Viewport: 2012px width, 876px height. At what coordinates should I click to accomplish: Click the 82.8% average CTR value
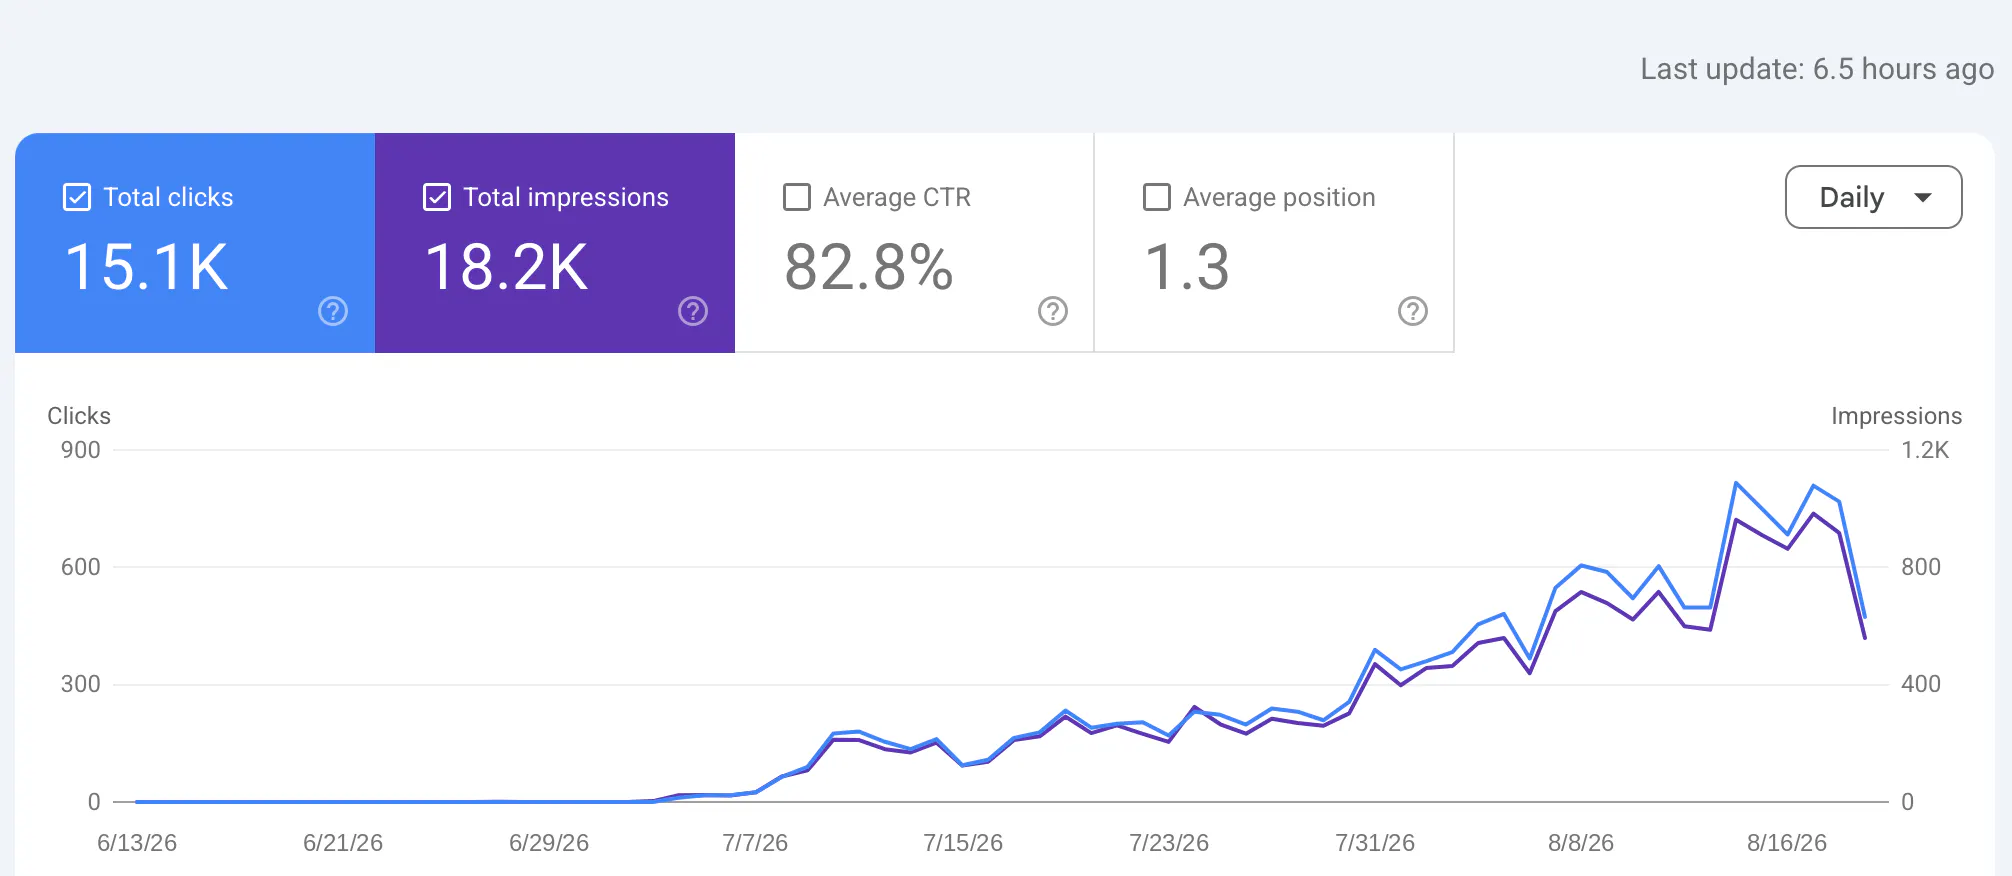[869, 267]
